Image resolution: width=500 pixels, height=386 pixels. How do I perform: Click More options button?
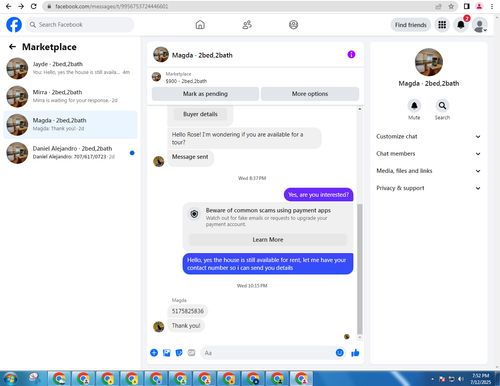tap(310, 94)
